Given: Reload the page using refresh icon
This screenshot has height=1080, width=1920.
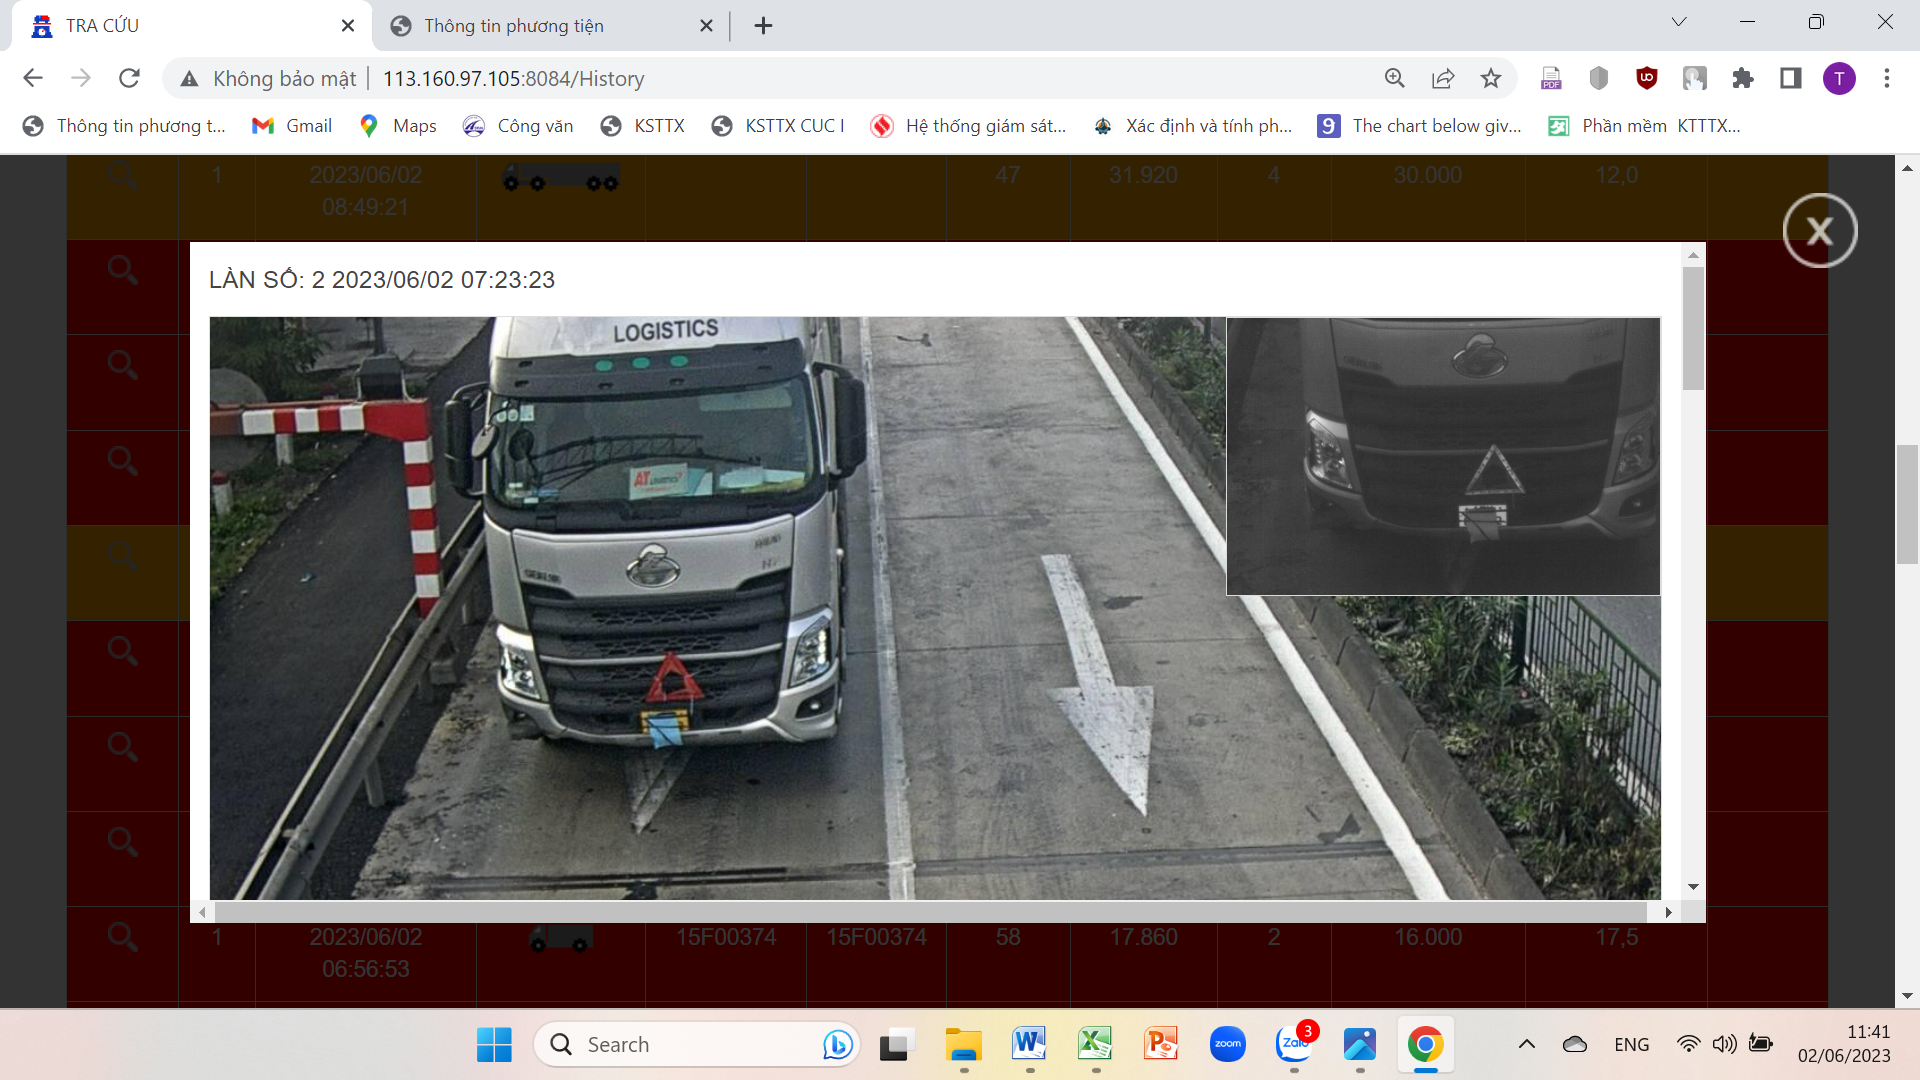Looking at the screenshot, I should pos(129,78).
